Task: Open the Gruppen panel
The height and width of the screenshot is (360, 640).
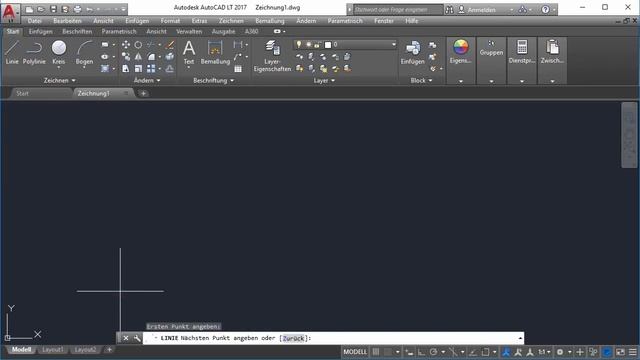Action: coord(491,48)
